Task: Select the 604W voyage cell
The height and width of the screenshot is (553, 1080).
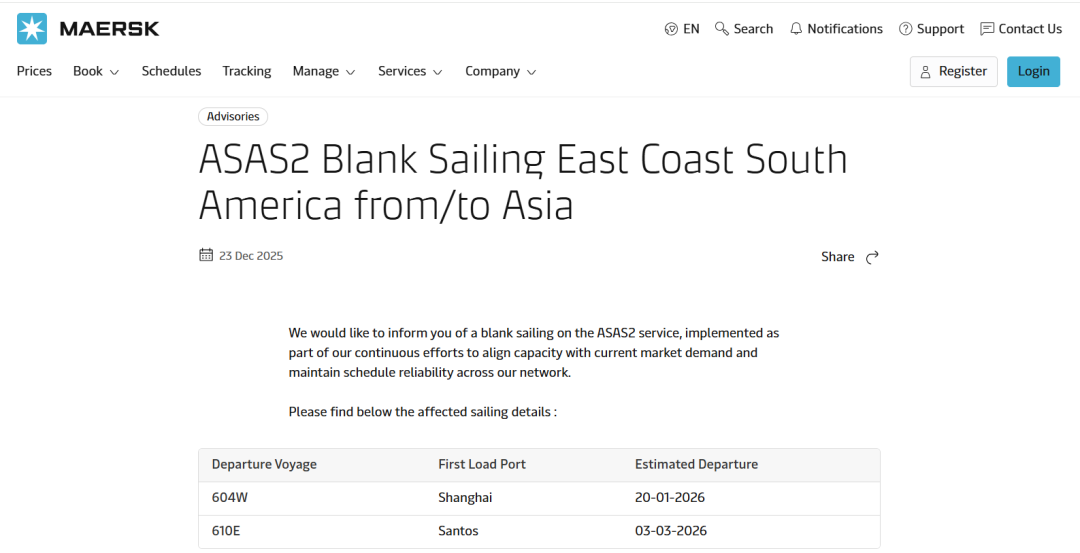Action: pos(229,497)
